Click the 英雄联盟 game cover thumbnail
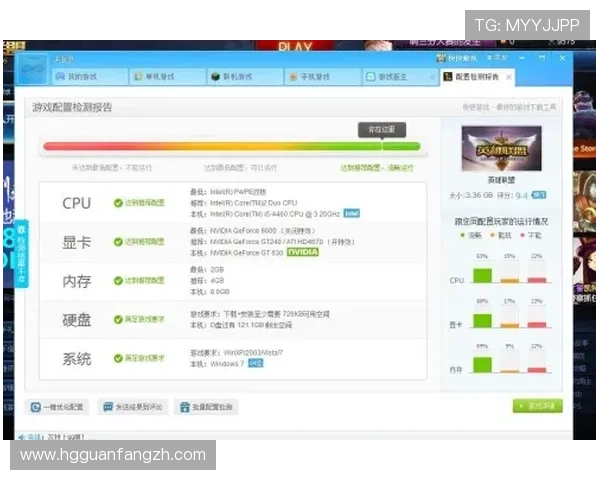600x480 pixels. pos(501,148)
